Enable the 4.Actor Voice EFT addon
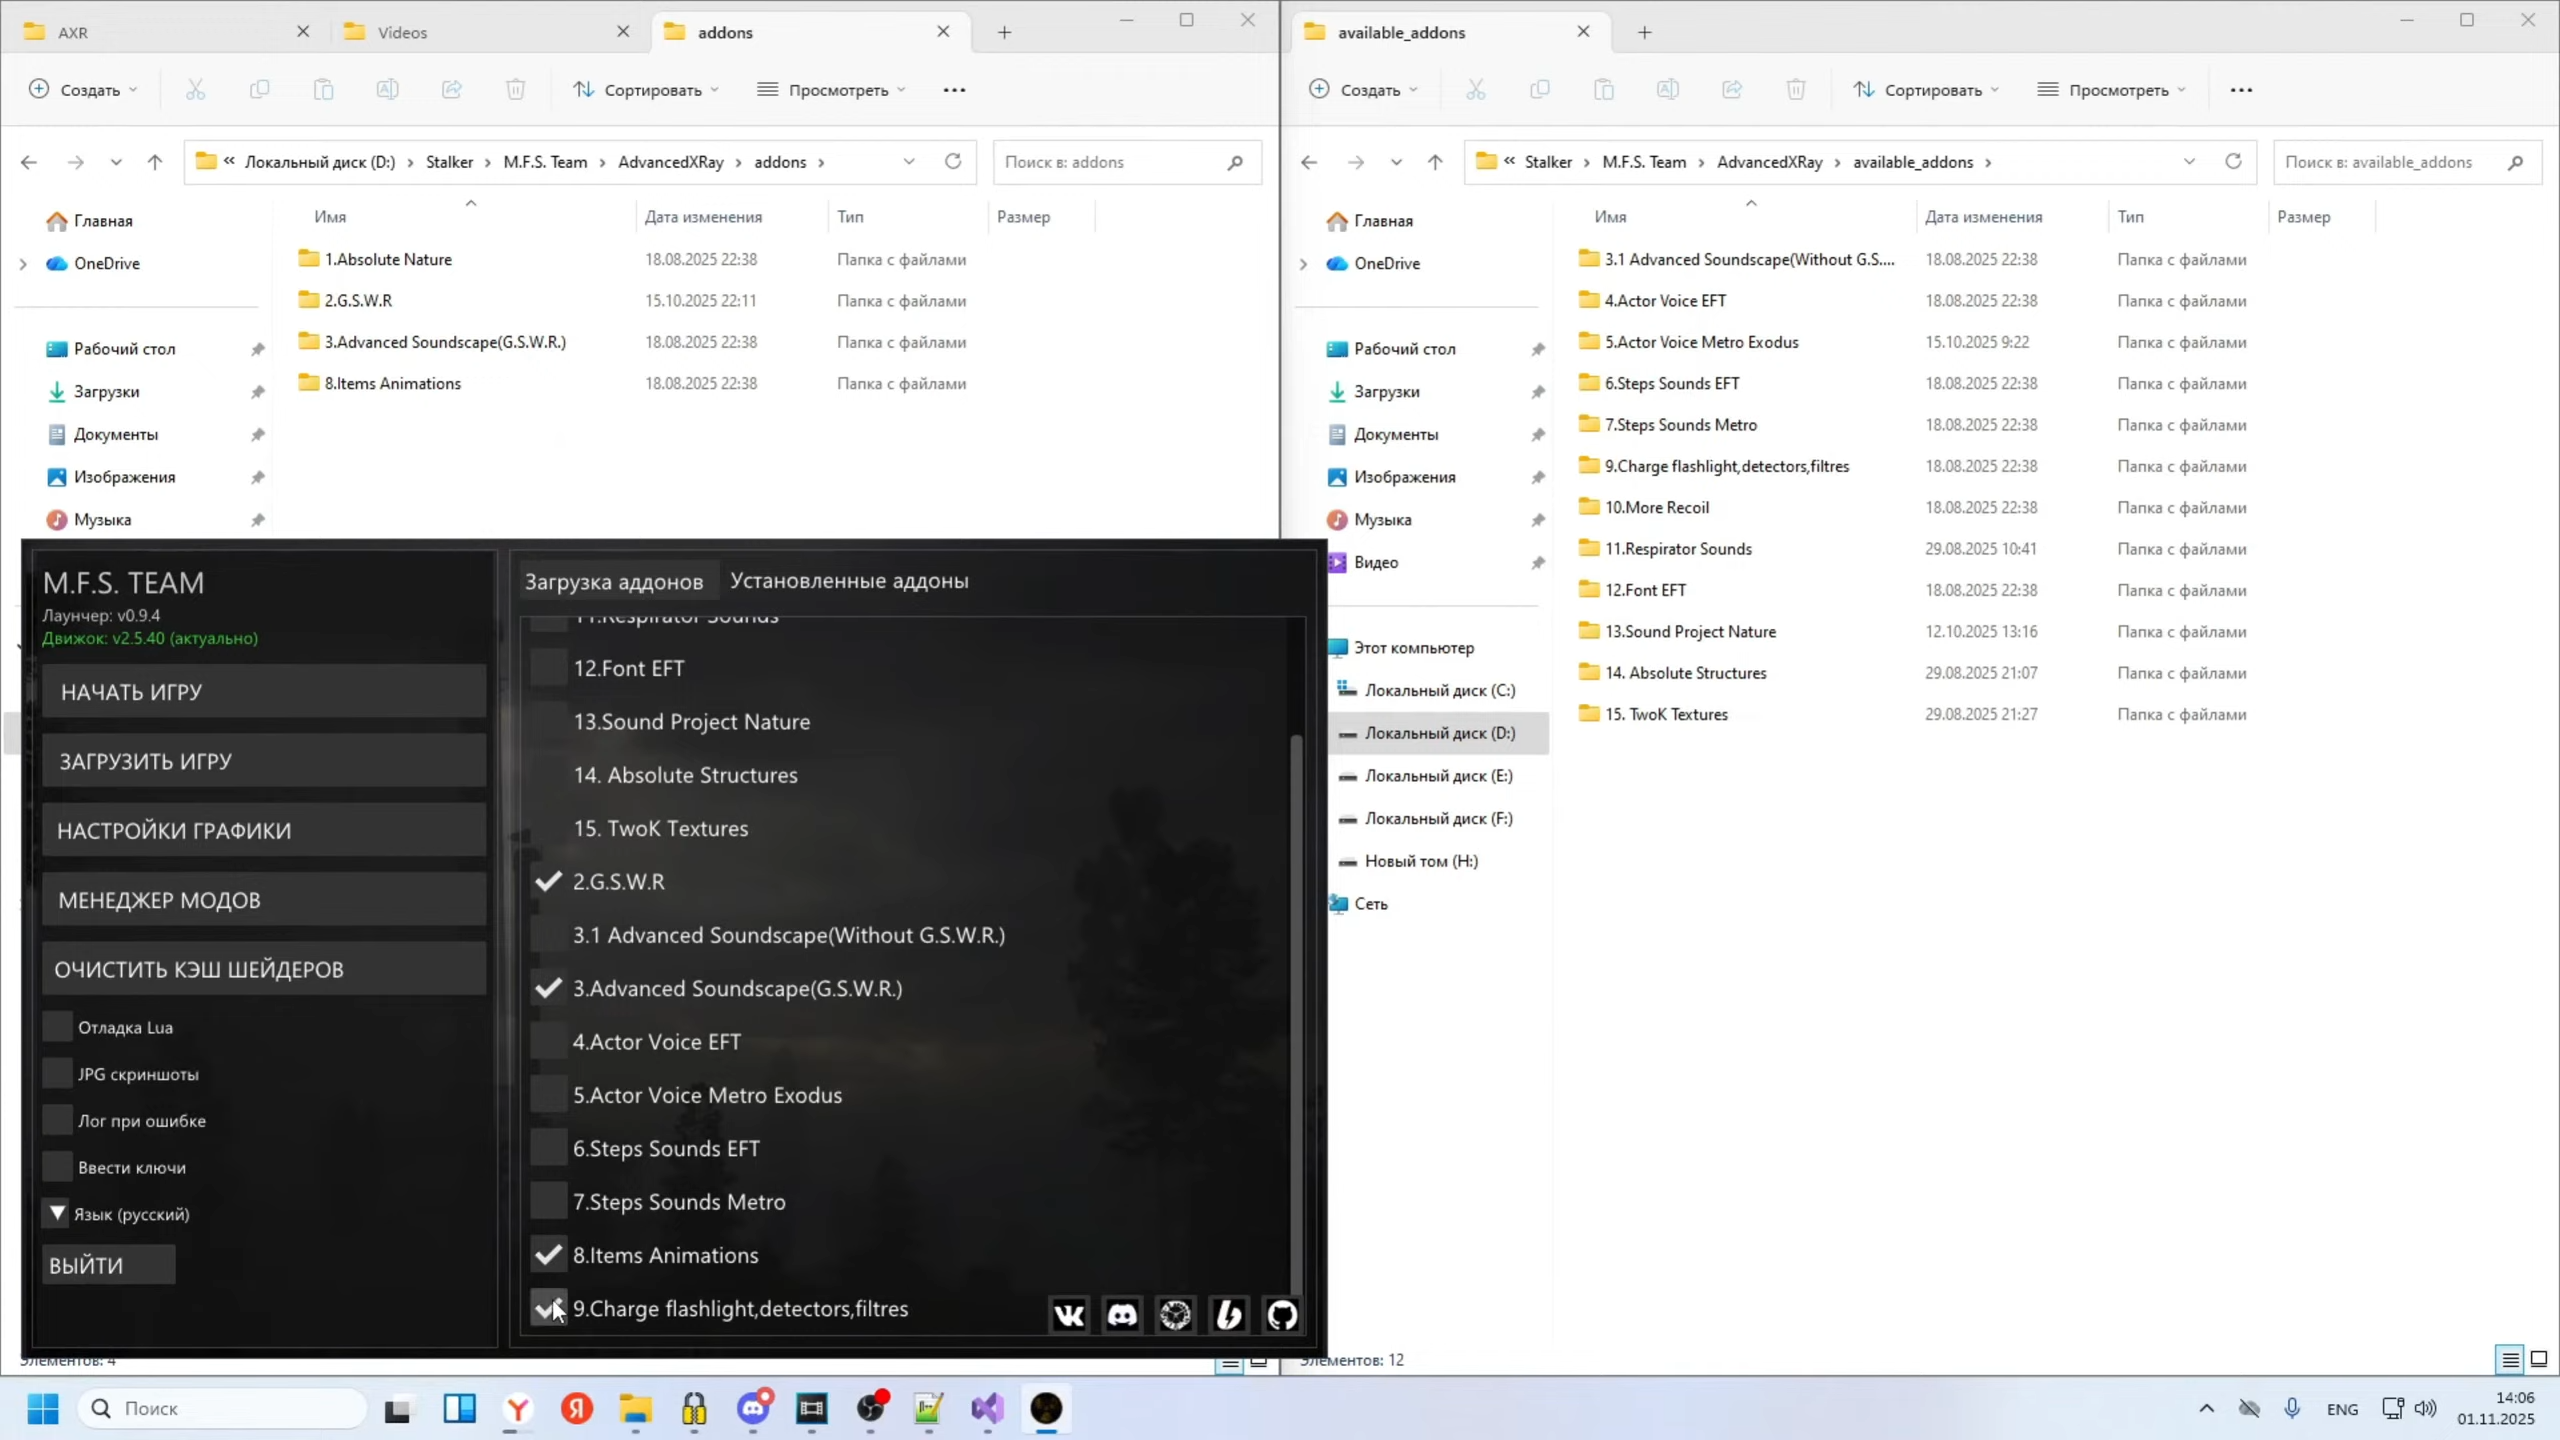 pyautogui.click(x=548, y=1041)
